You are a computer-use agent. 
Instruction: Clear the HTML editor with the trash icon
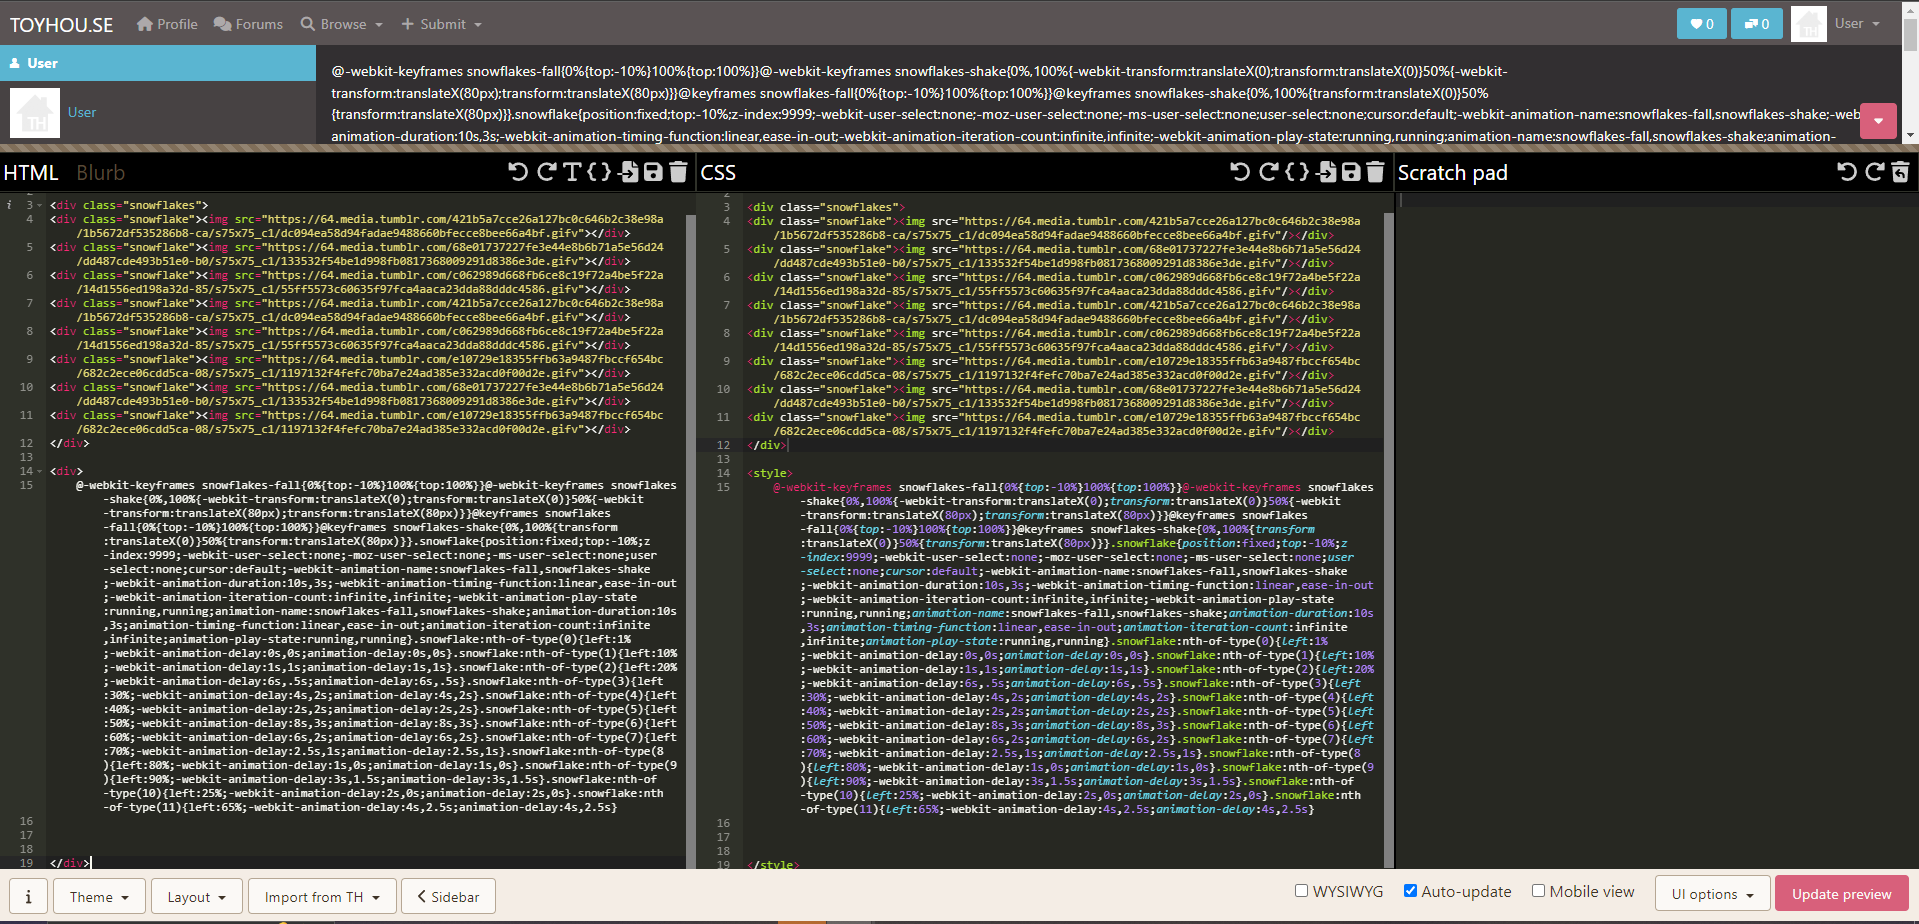(679, 172)
